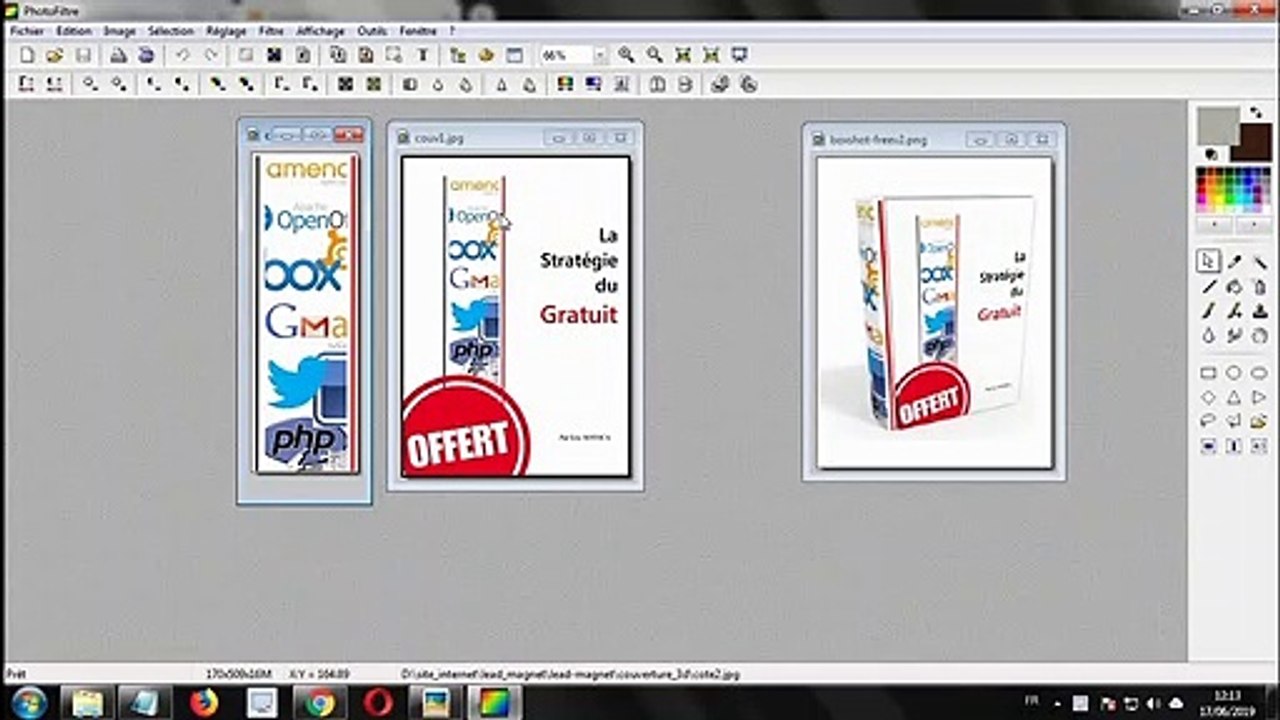Screen dimensions: 1280x720
Task: Show previous palette with left arrow button
Action: pos(1215,226)
